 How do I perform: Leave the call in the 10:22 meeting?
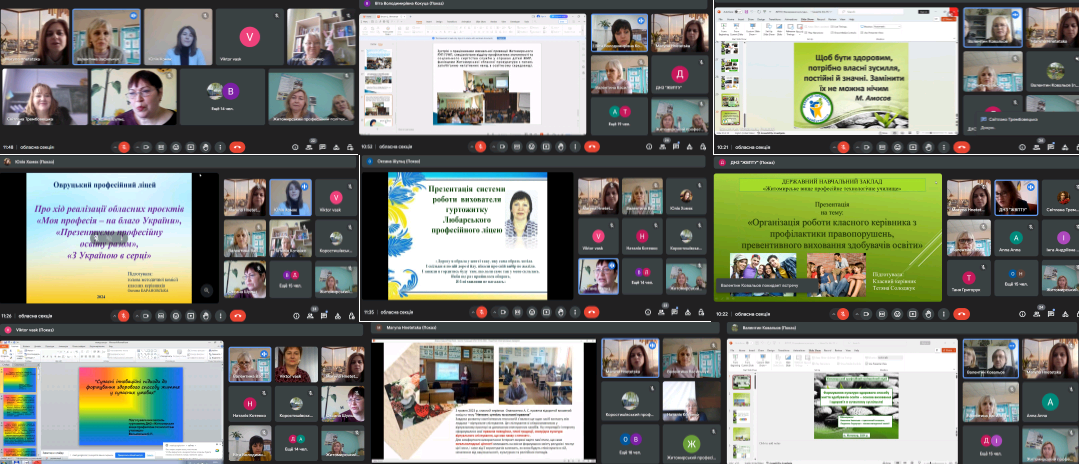[x=962, y=314]
